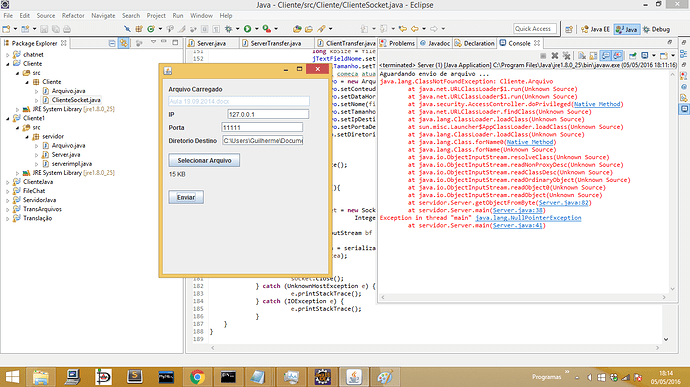Open the Project menu
690x387 pixels.
point(156,15)
